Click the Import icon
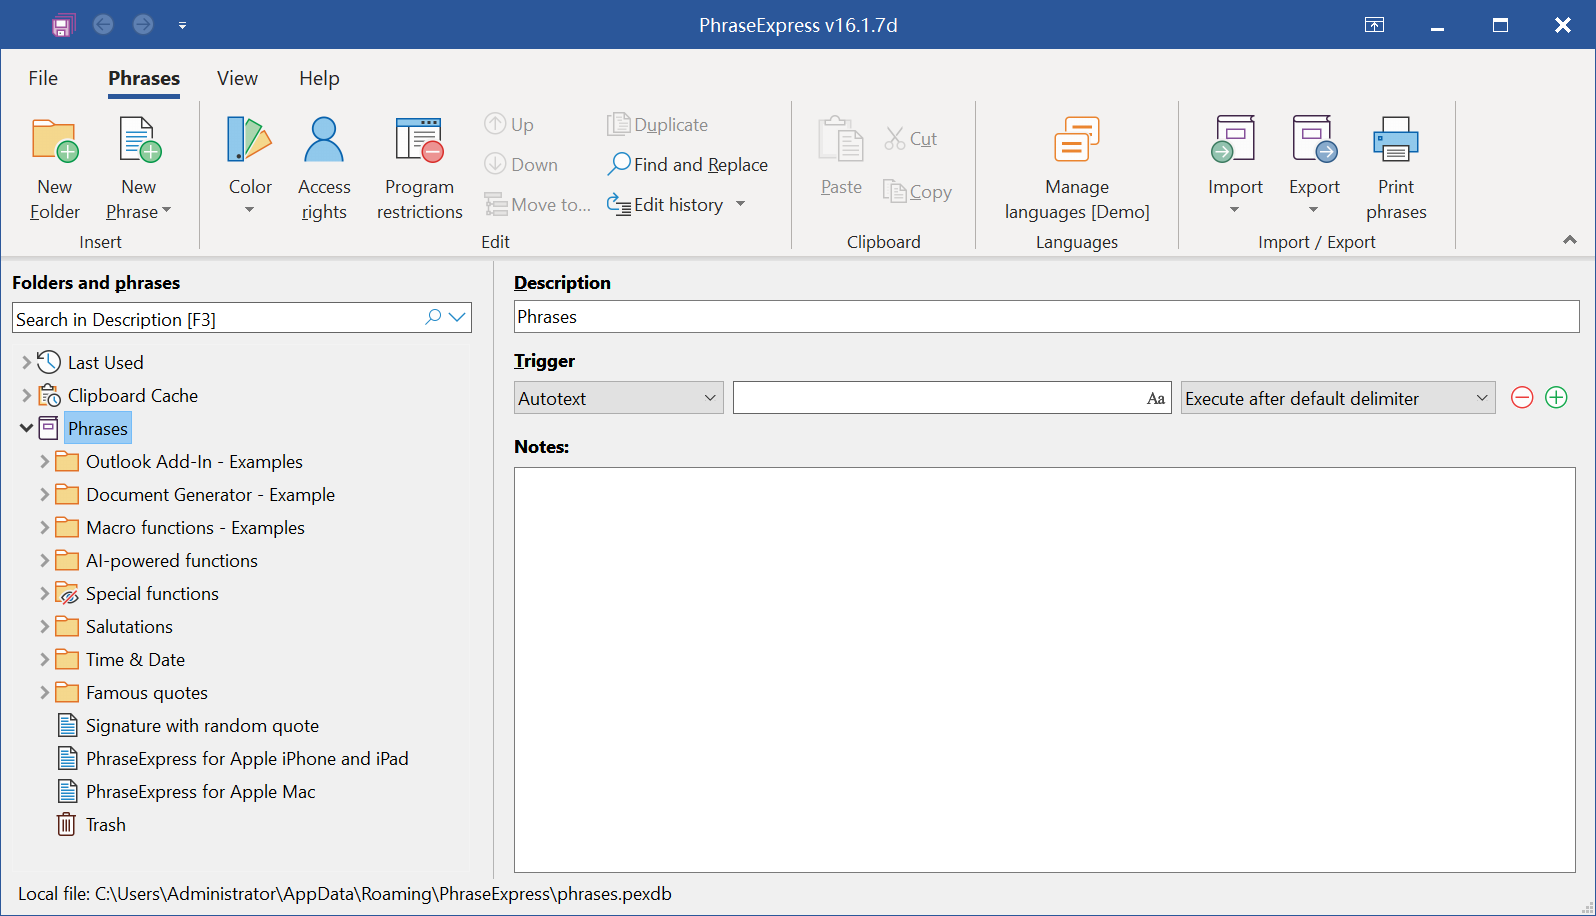1596x916 pixels. pos(1234,140)
